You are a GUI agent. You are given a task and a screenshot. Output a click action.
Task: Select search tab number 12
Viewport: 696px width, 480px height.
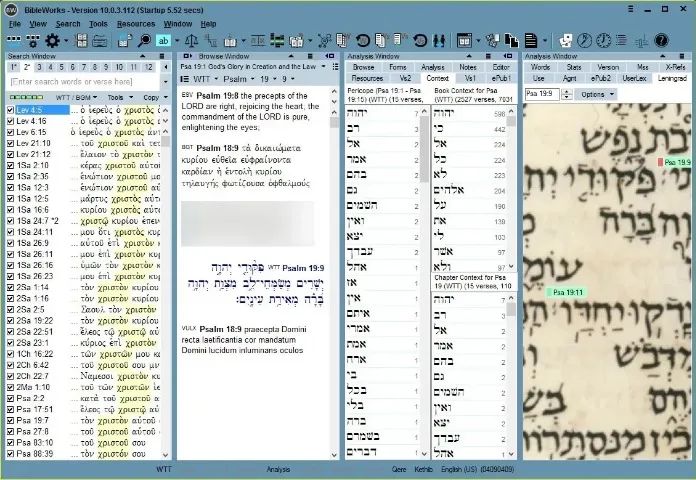point(149,67)
